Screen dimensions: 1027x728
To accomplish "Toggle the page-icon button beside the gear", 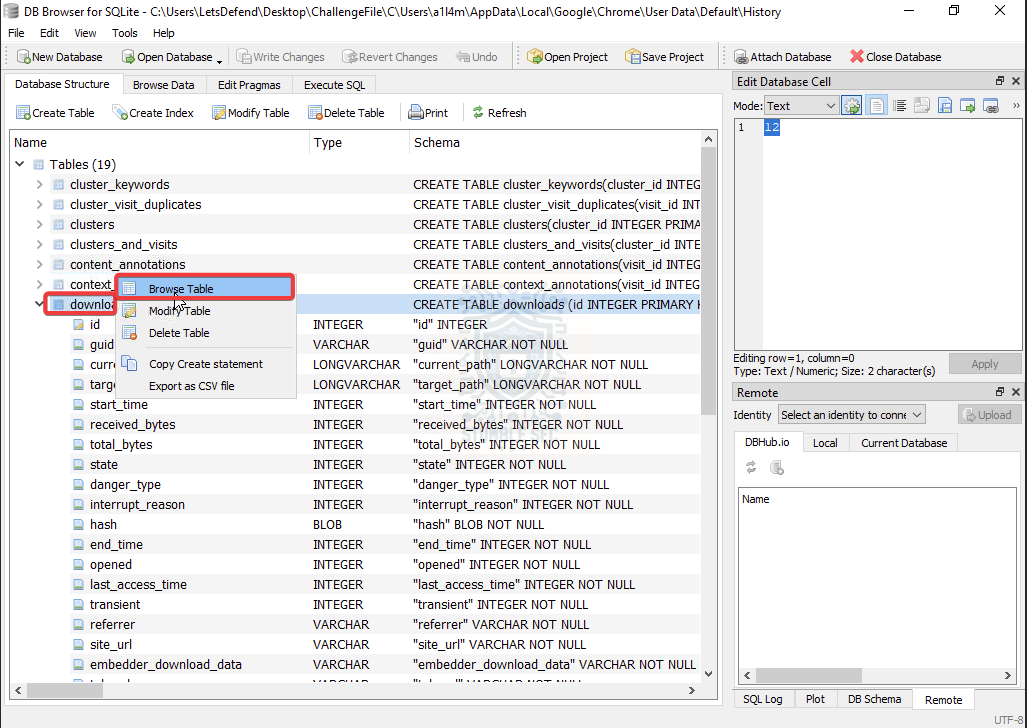I will 876,105.
